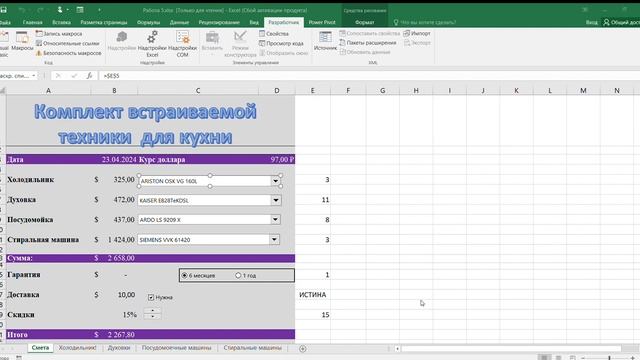The image size is (640, 360).
Task: Increase discount with spinner up arrow
Action: pos(152,311)
